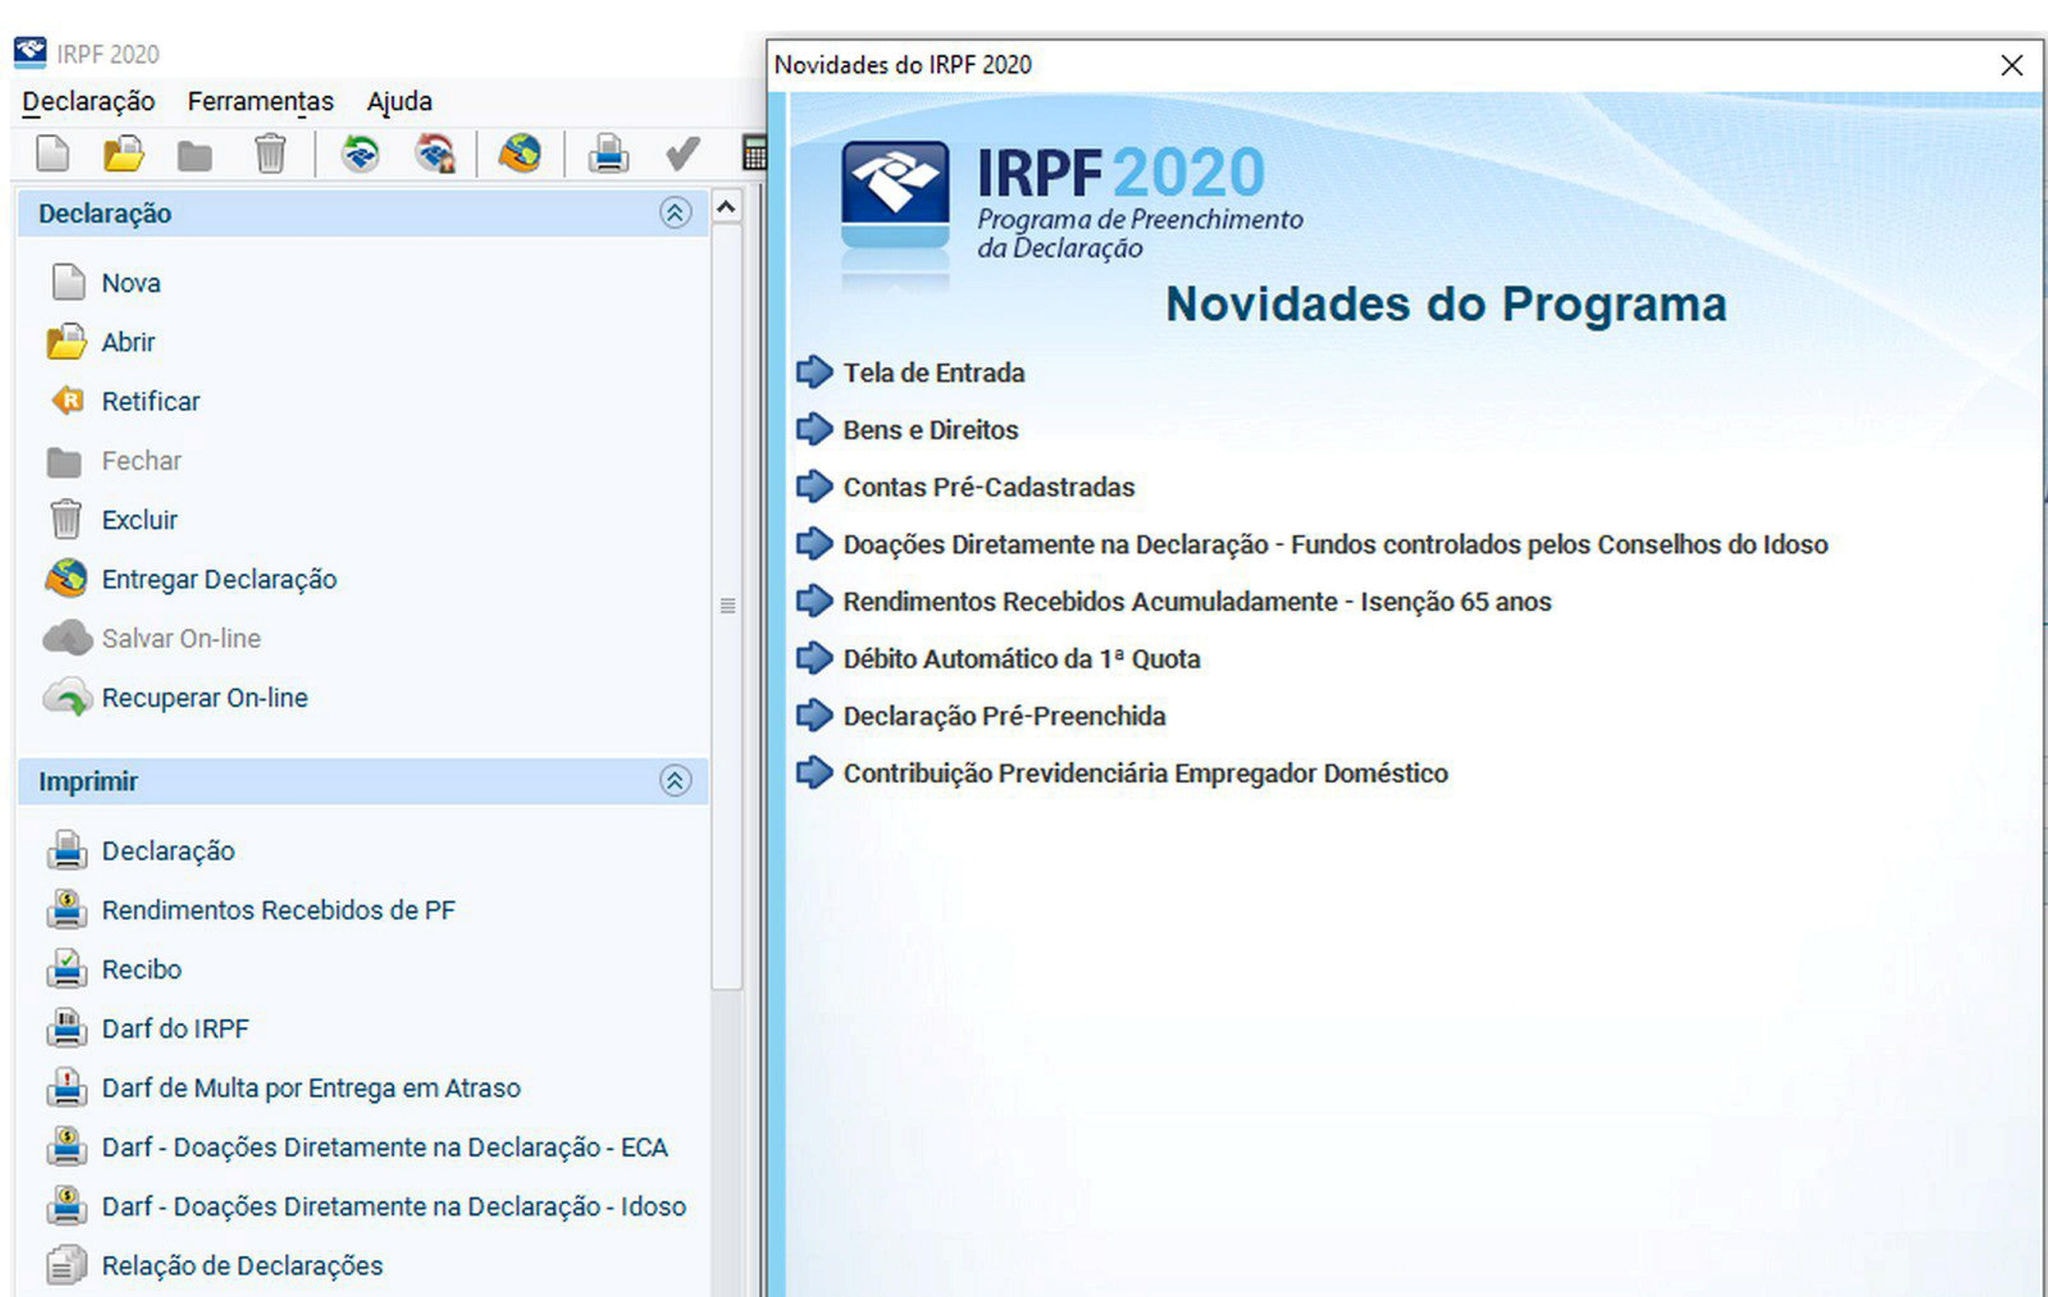Open Contribuição Previdenciária Empregador Doméstico item
The height and width of the screenshot is (1297, 2048).
click(x=1145, y=773)
